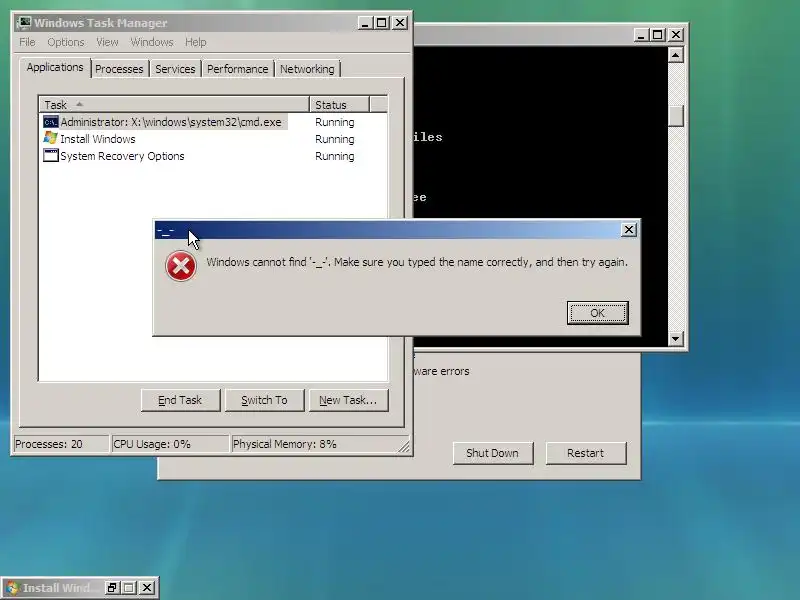Image resolution: width=800 pixels, height=600 pixels.
Task: Click Shut Down in System Recovery Options
Action: coord(493,453)
